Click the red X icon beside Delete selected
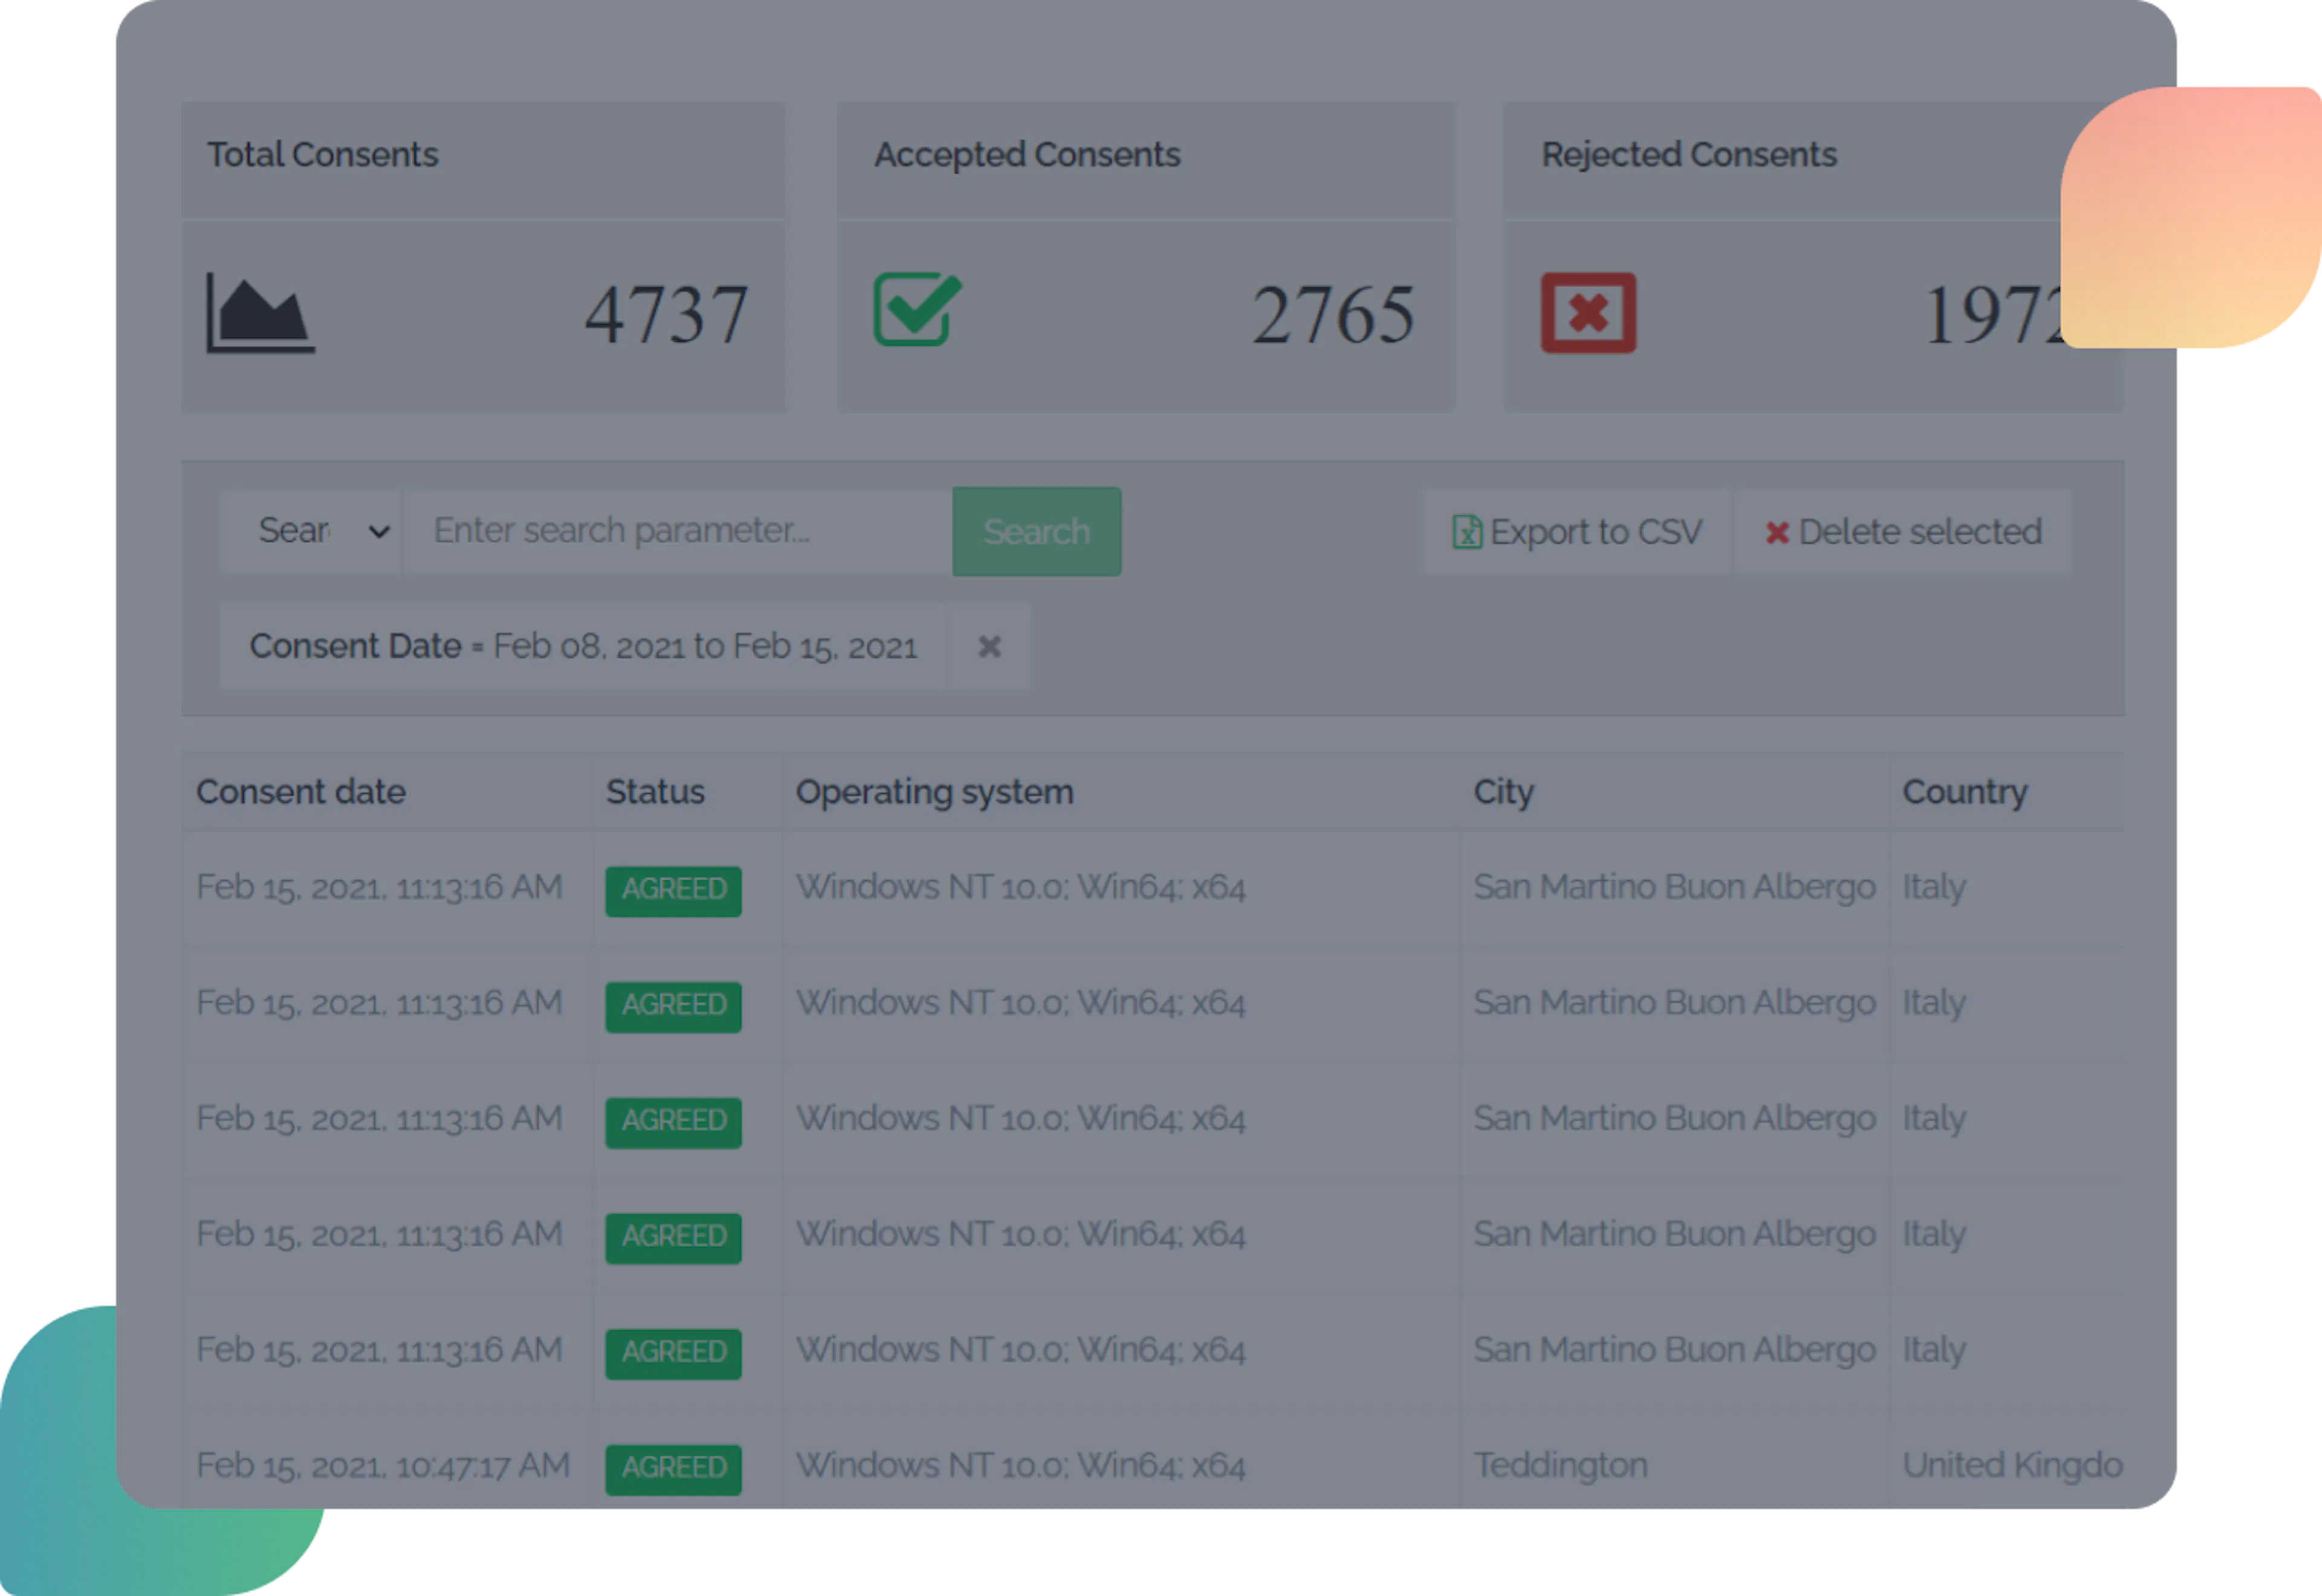The height and width of the screenshot is (1596, 2322). tap(1777, 532)
